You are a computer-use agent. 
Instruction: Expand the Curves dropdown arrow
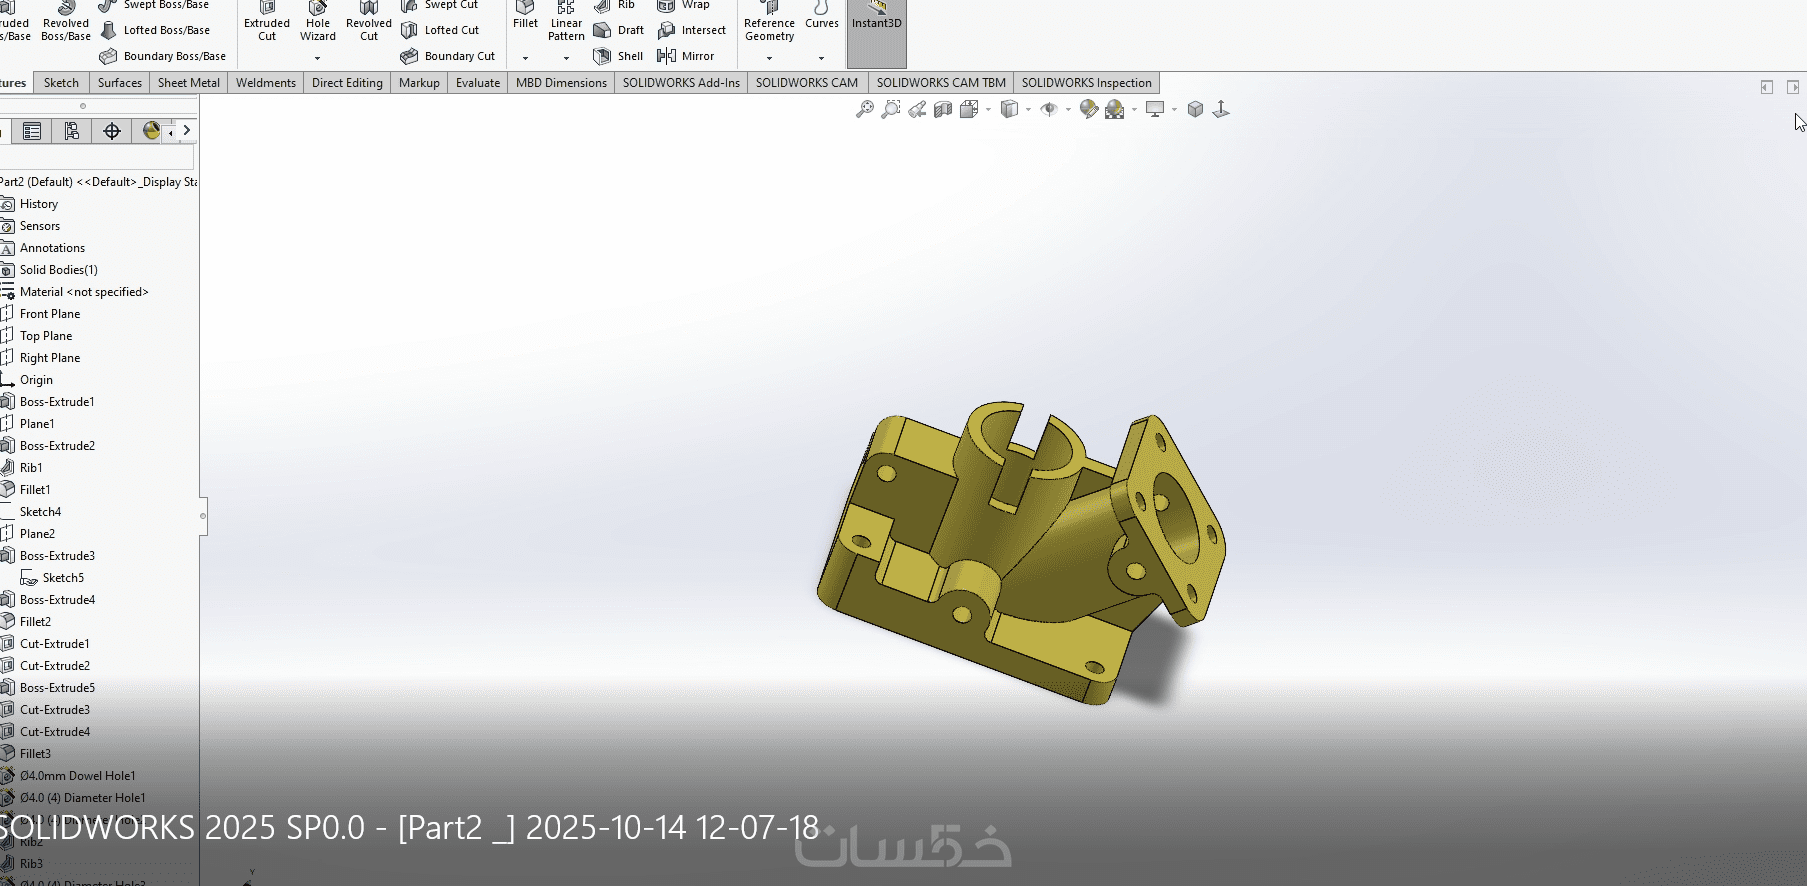coord(822,58)
